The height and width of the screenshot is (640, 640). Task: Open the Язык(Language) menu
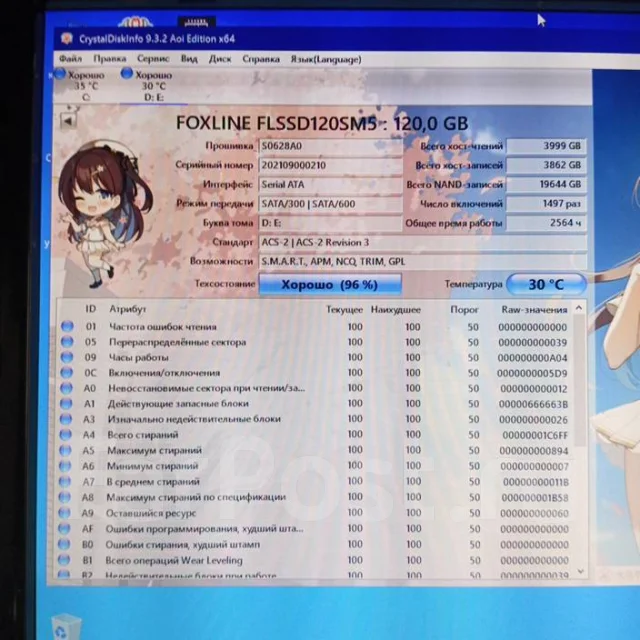click(x=326, y=60)
